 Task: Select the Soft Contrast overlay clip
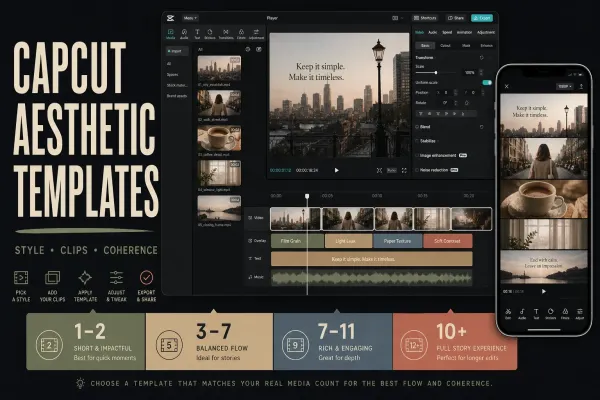(x=448, y=241)
